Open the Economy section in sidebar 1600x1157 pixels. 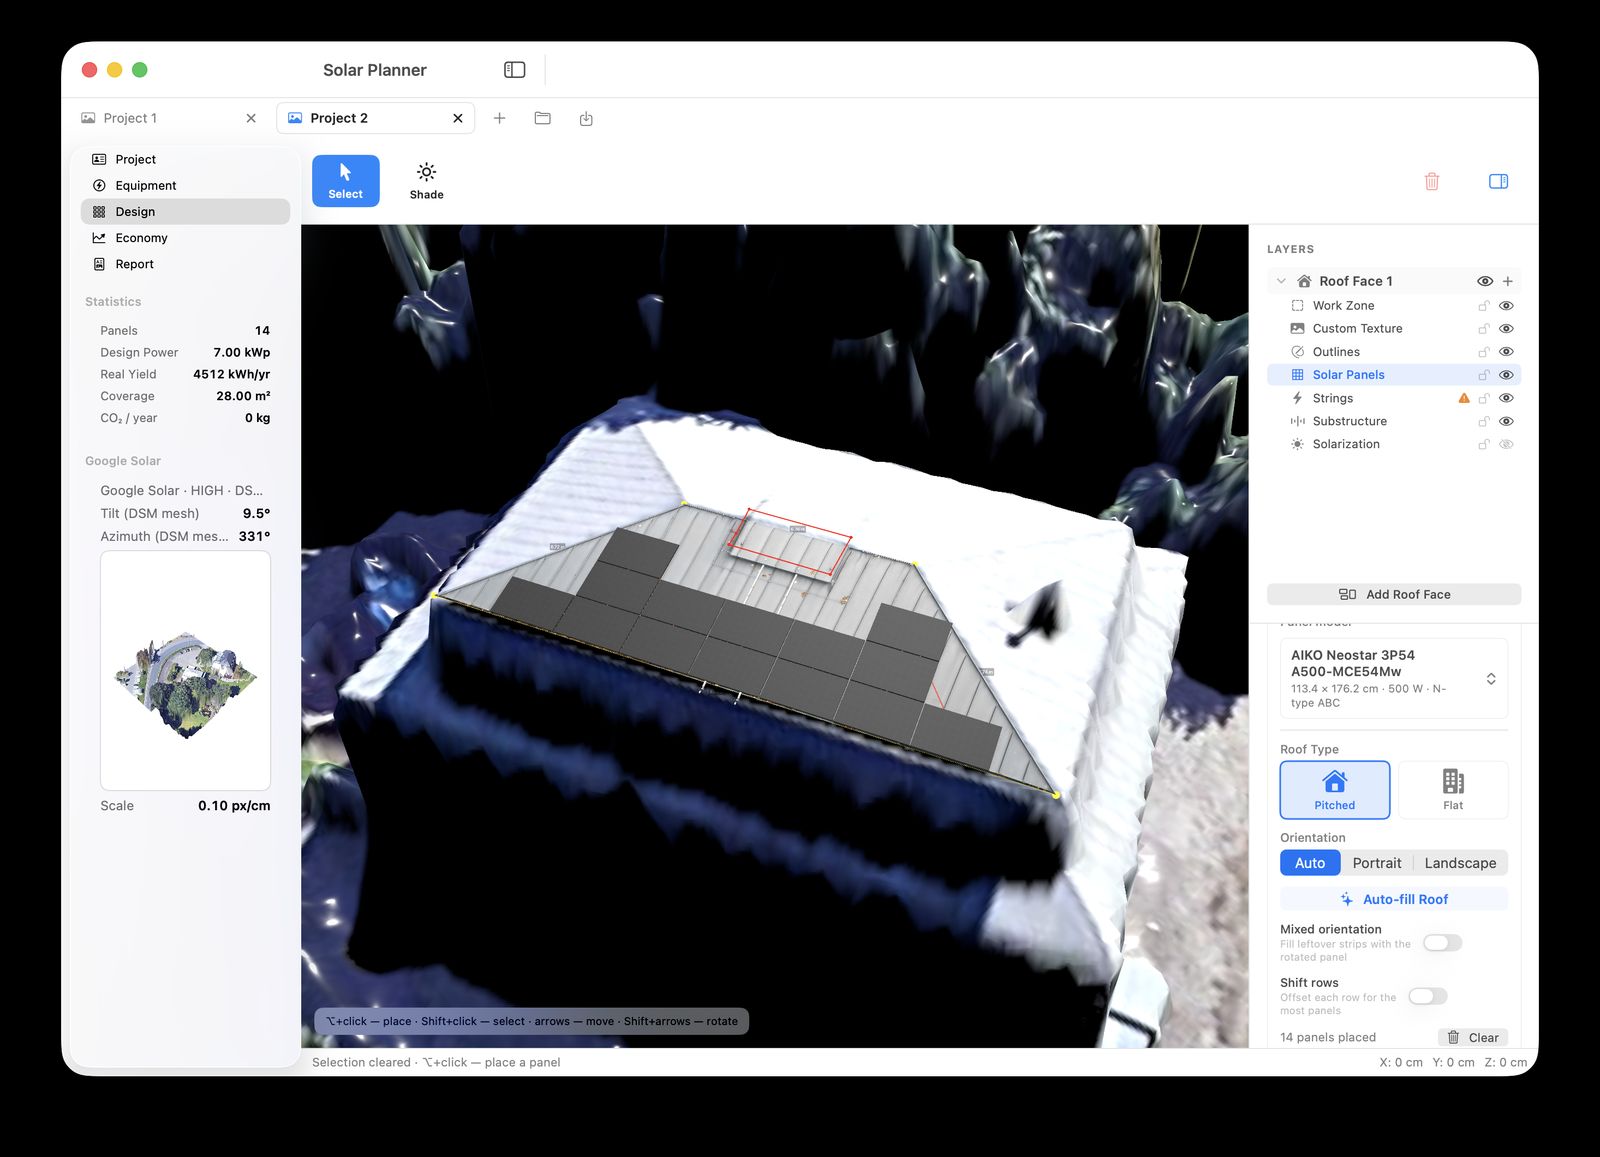(185, 238)
